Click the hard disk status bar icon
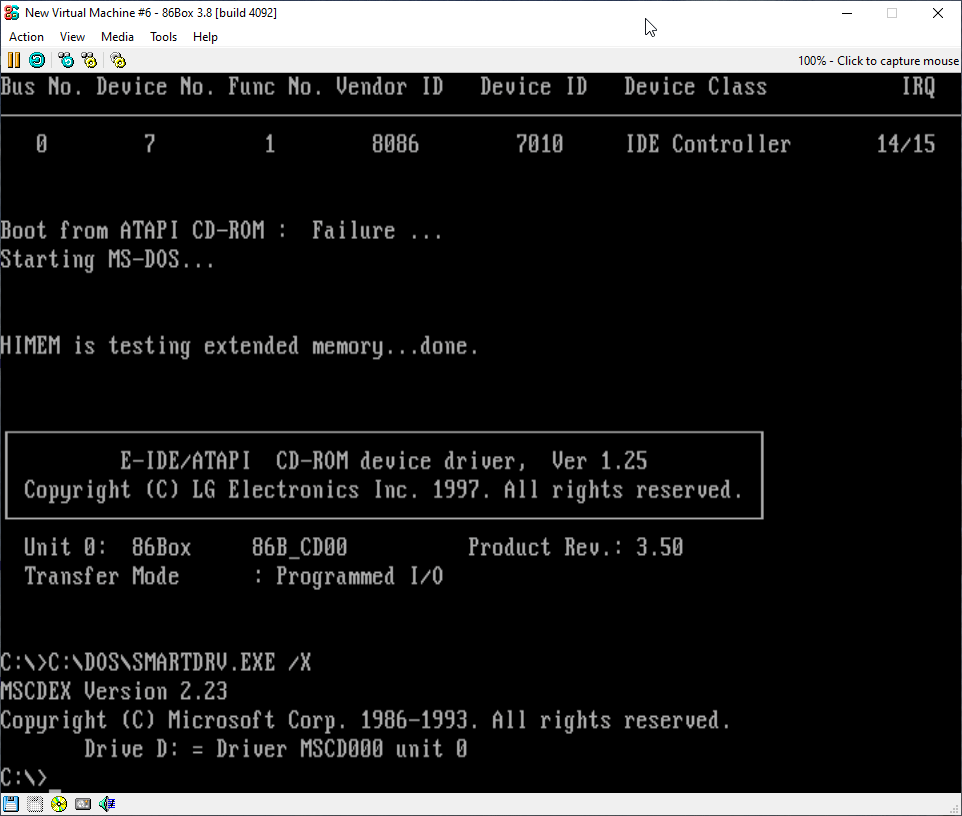 click(x=83, y=804)
